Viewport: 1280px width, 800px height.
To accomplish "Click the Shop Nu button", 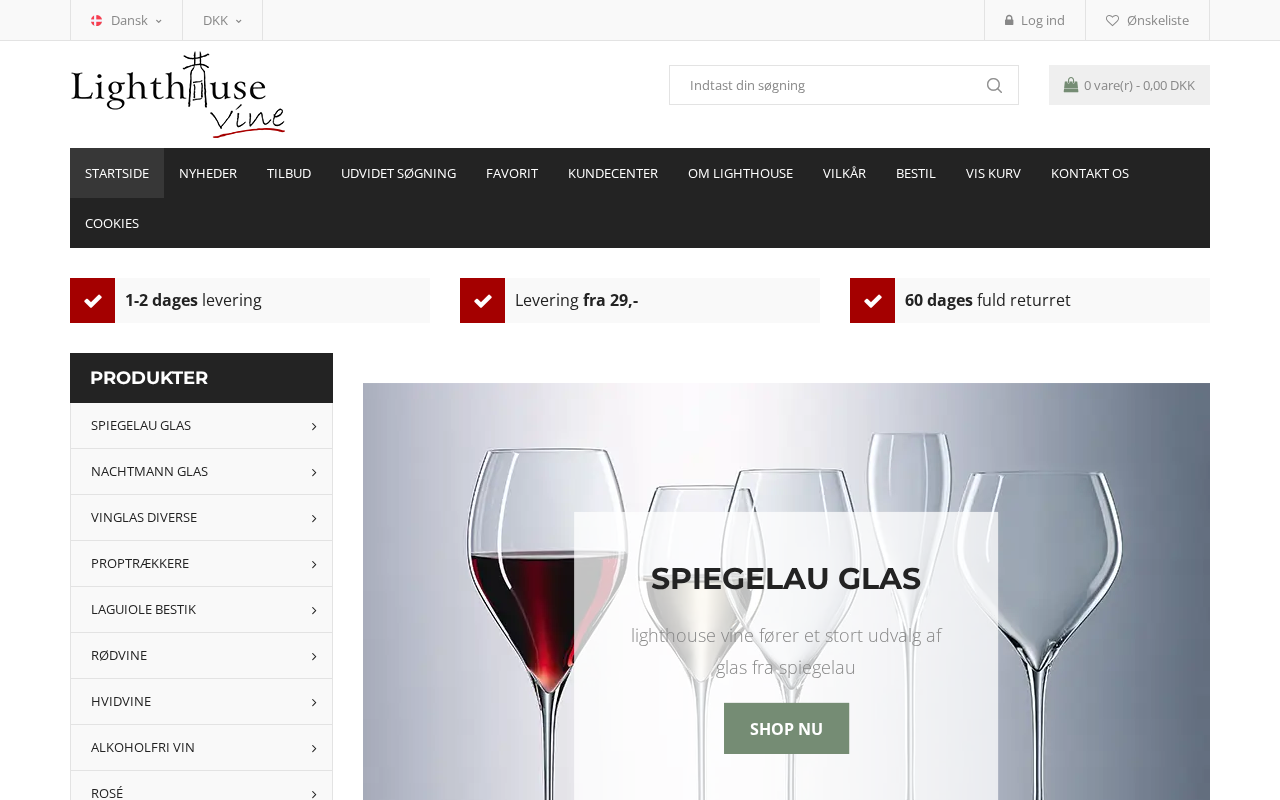I will coord(786,728).
